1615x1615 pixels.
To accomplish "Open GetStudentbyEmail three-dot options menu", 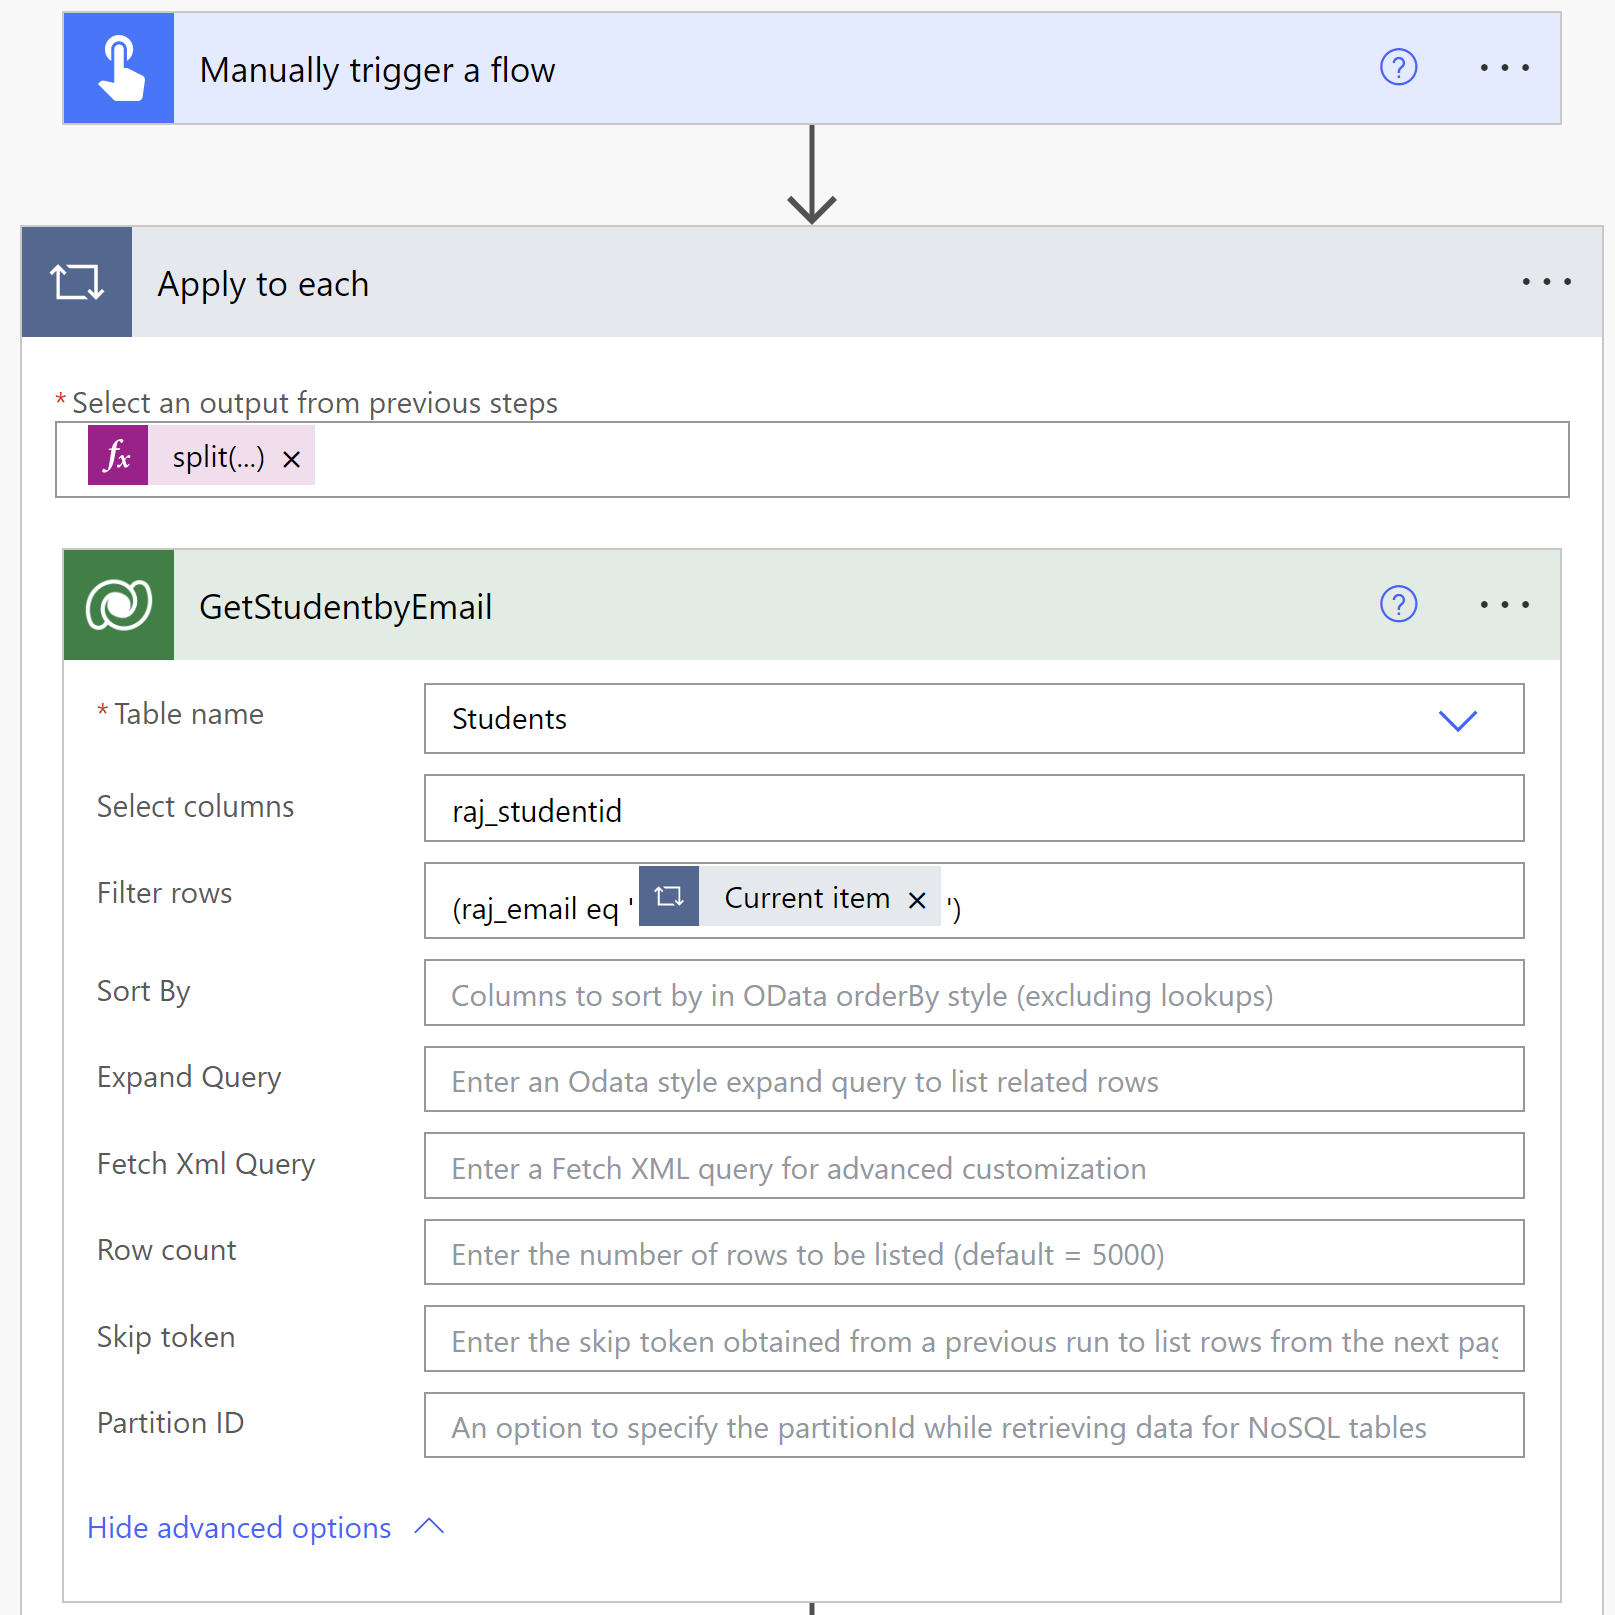I will pyautogui.click(x=1504, y=605).
